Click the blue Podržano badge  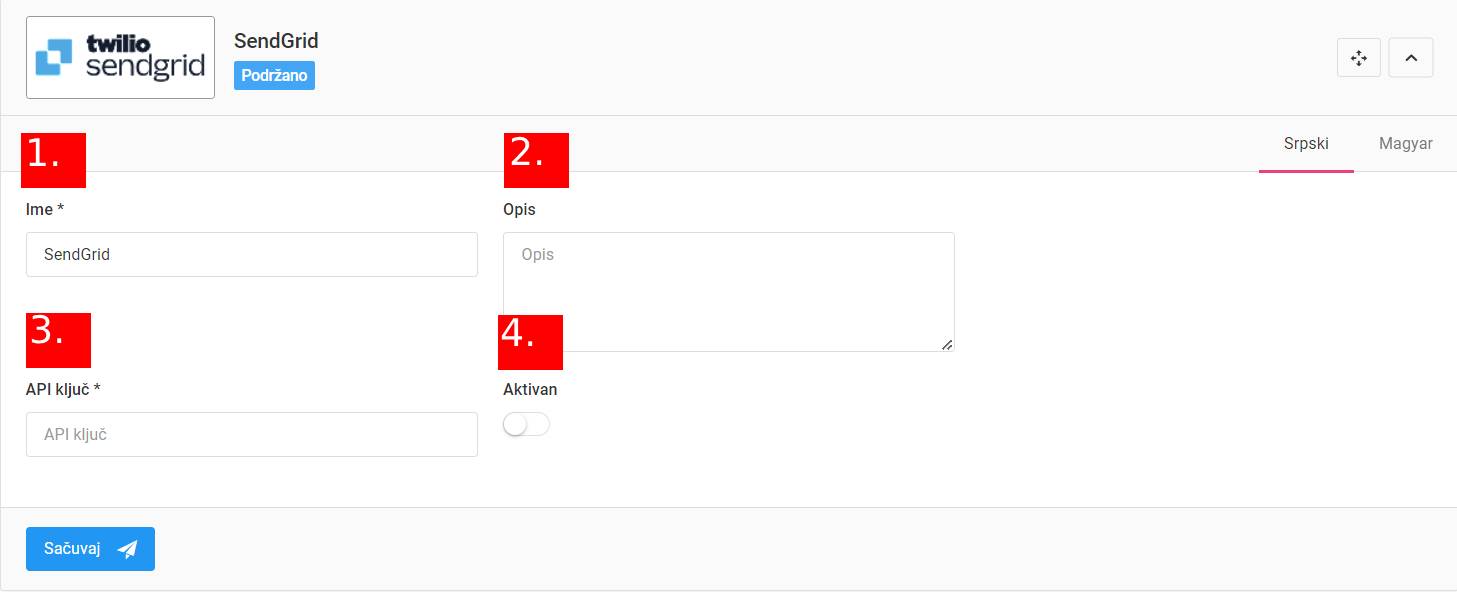(x=274, y=76)
